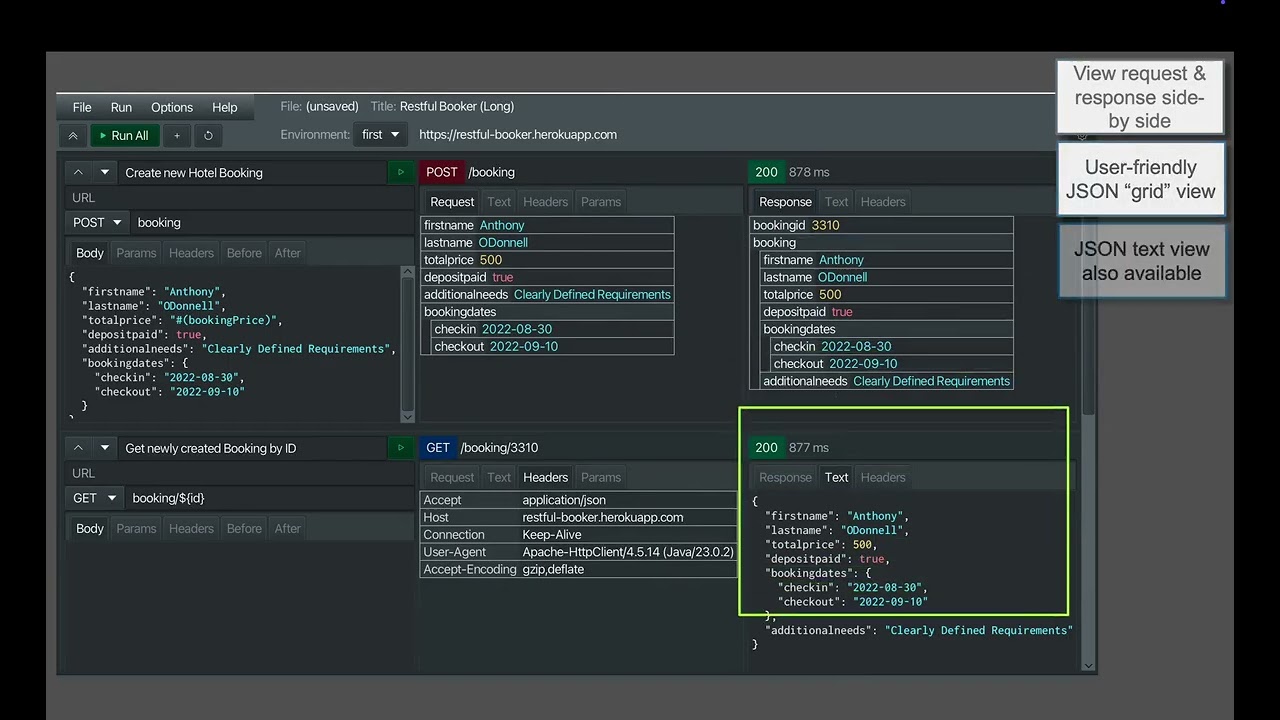Select Request tab under GET /booking/3310

tap(452, 477)
